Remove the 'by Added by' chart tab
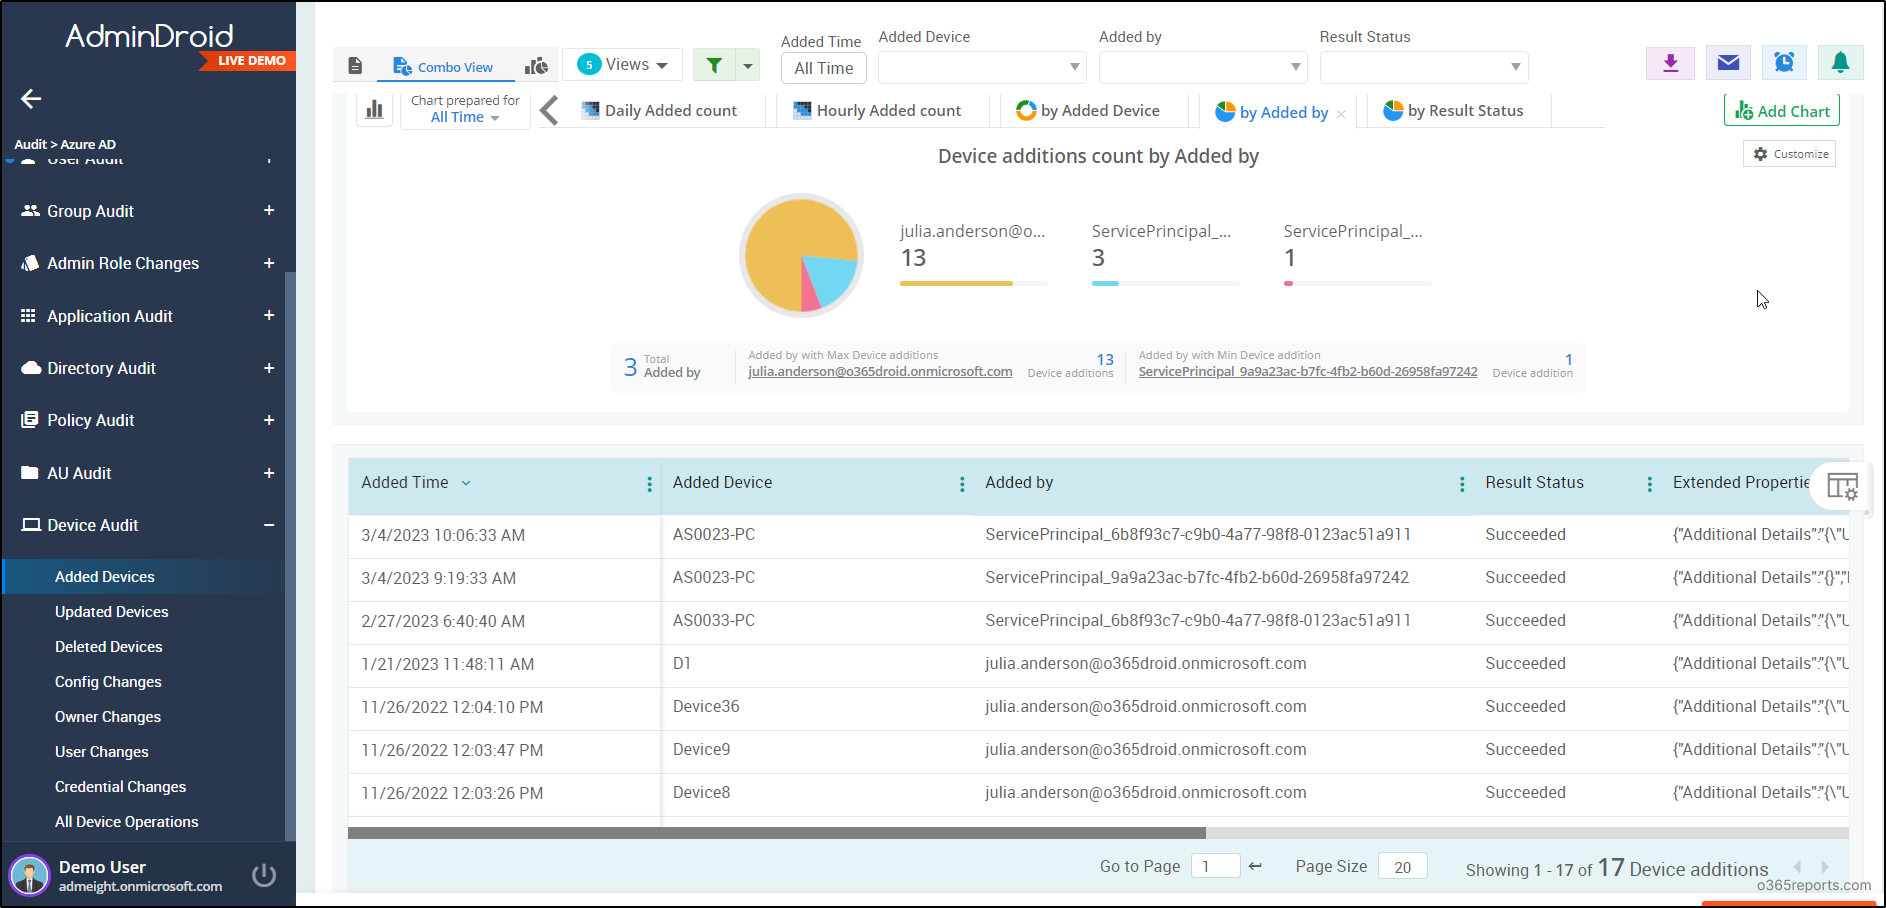 [1340, 112]
